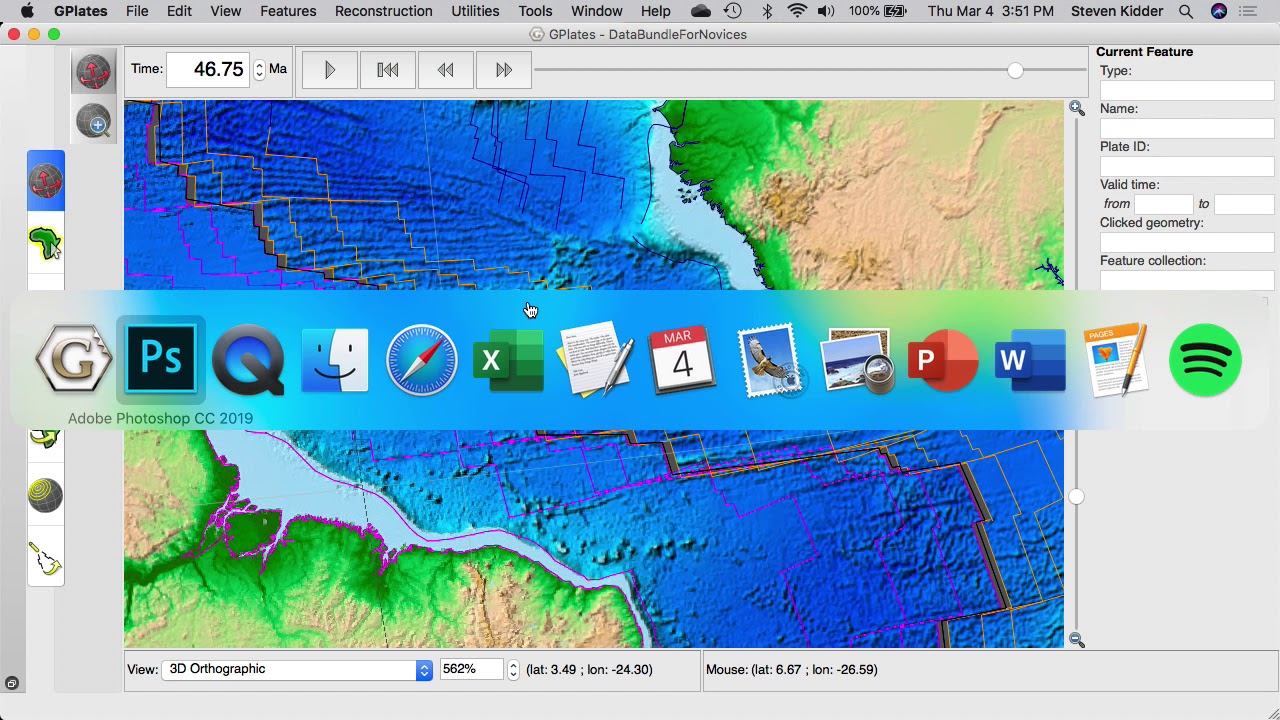Click the Valid time to field
The image size is (1280, 720).
pyautogui.click(x=1244, y=203)
